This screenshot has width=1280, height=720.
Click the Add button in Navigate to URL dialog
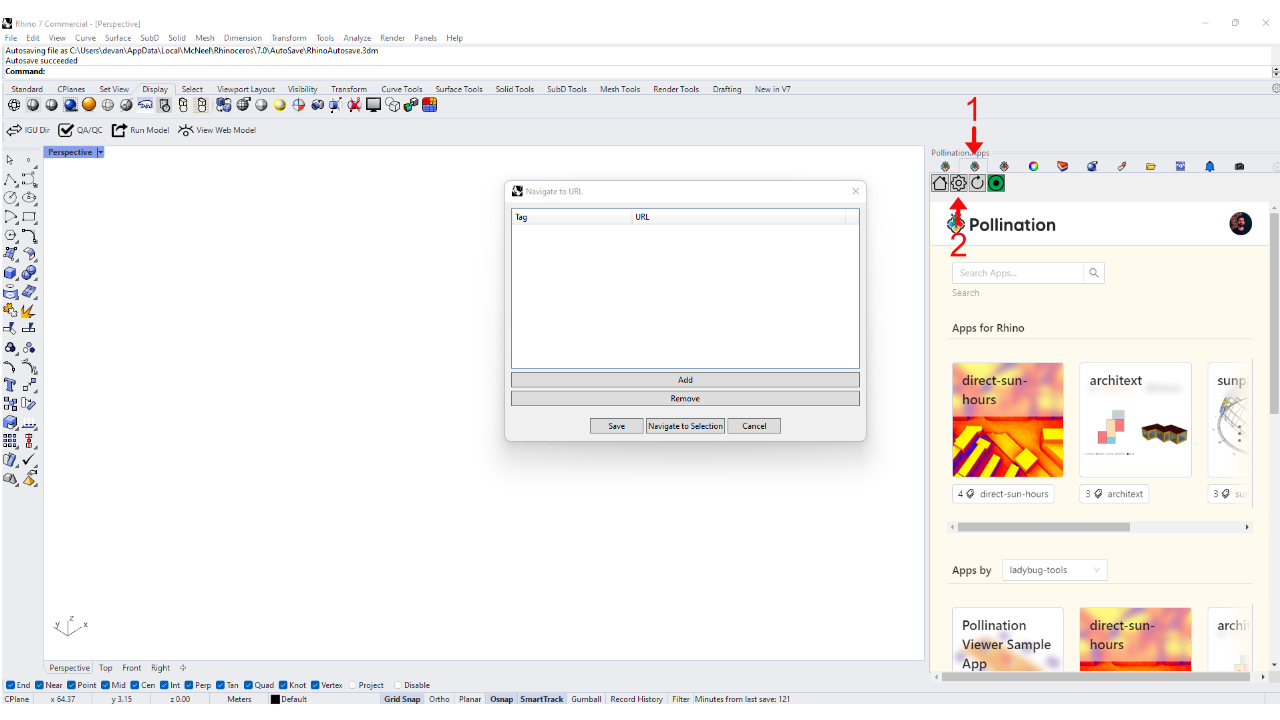pyautogui.click(x=685, y=380)
